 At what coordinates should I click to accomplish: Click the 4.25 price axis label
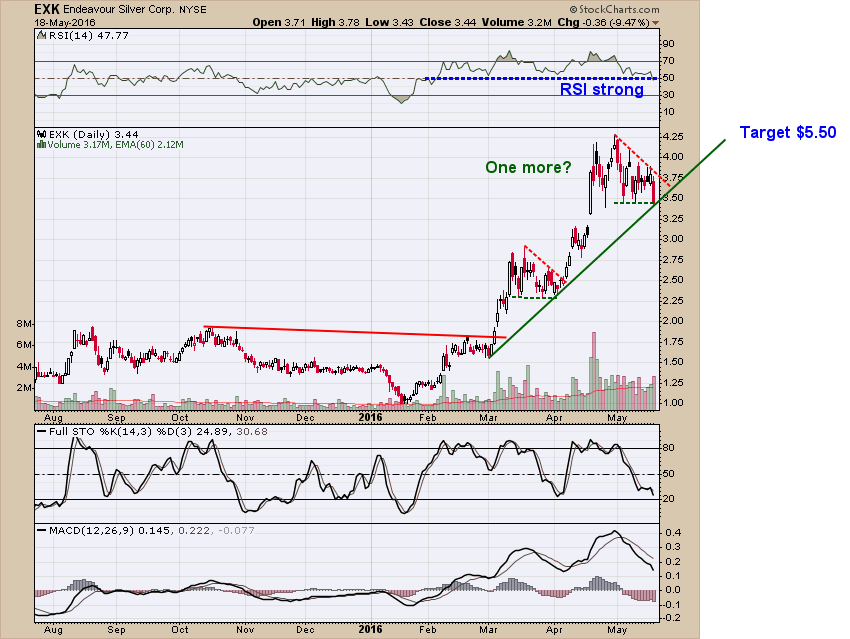(673, 136)
